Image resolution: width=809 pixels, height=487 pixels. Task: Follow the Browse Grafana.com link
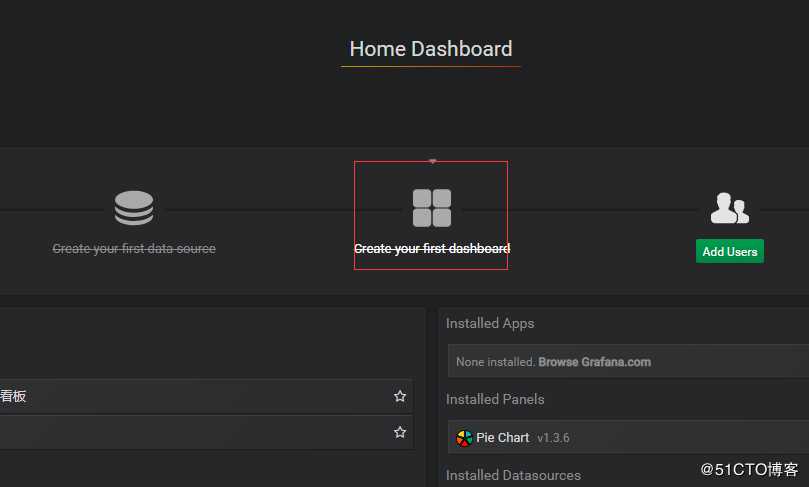tap(595, 362)
